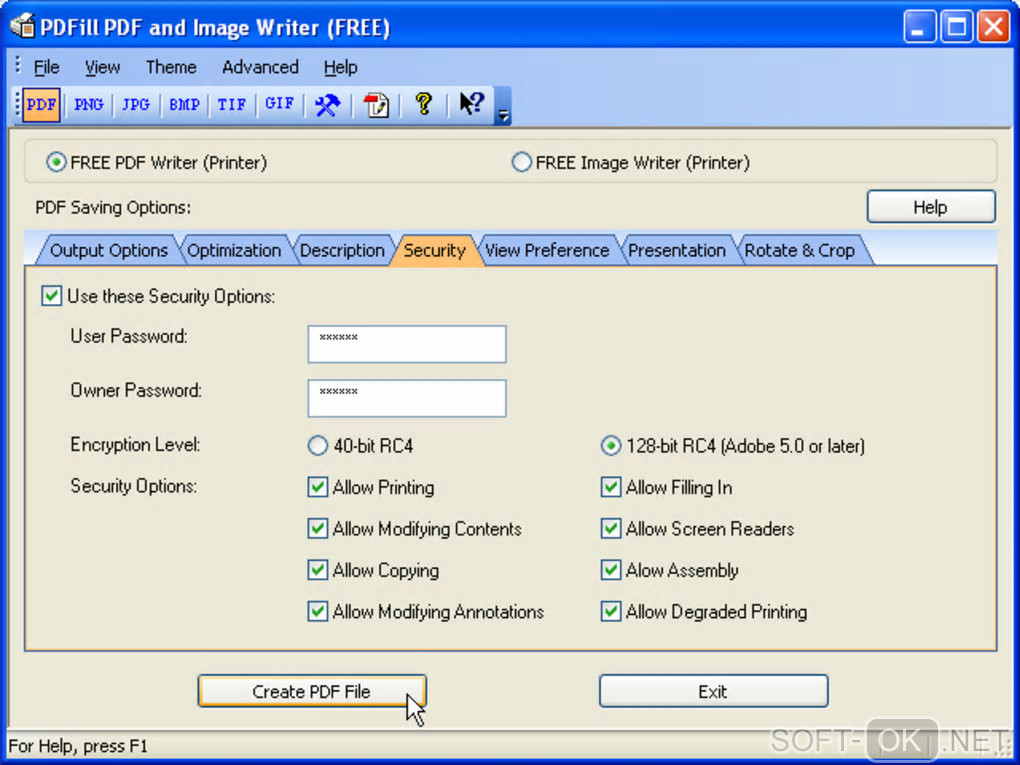Screen dimensions: 1020x765
Task: Click the printer application icon in title bar
Action: tap(23, 27)
